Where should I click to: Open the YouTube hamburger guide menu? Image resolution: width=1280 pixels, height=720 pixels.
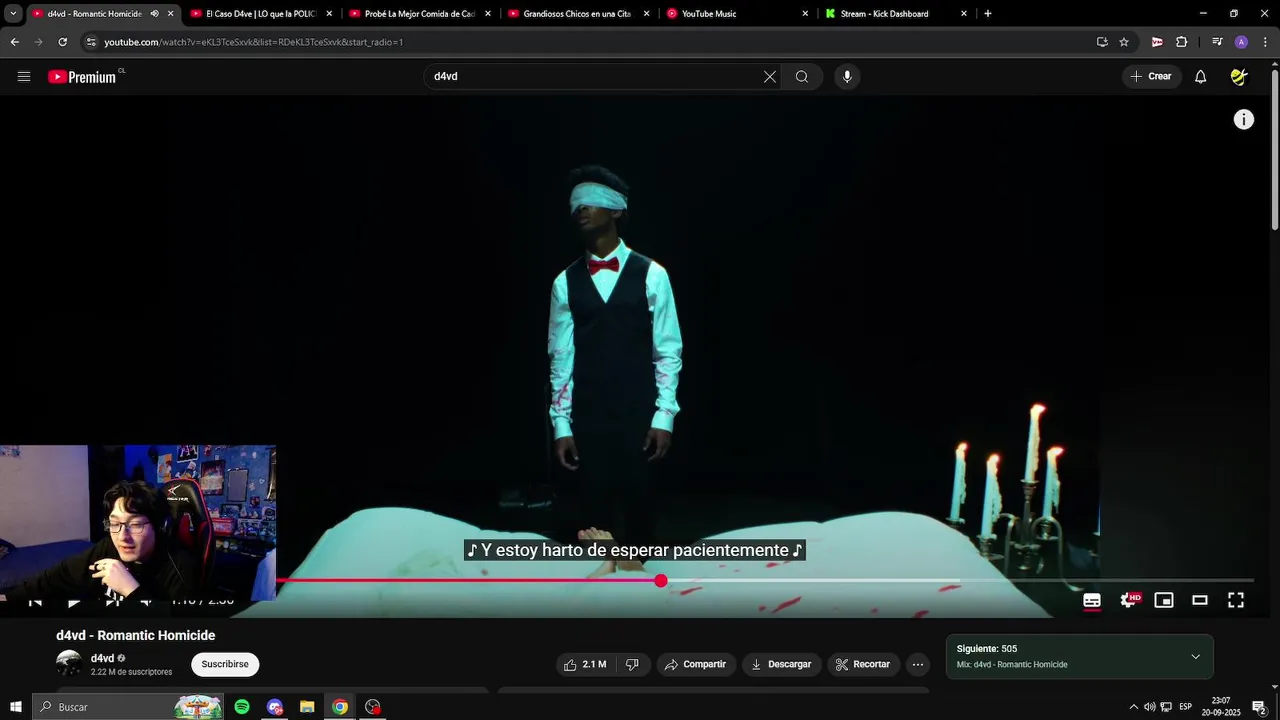tap(24, 76)
